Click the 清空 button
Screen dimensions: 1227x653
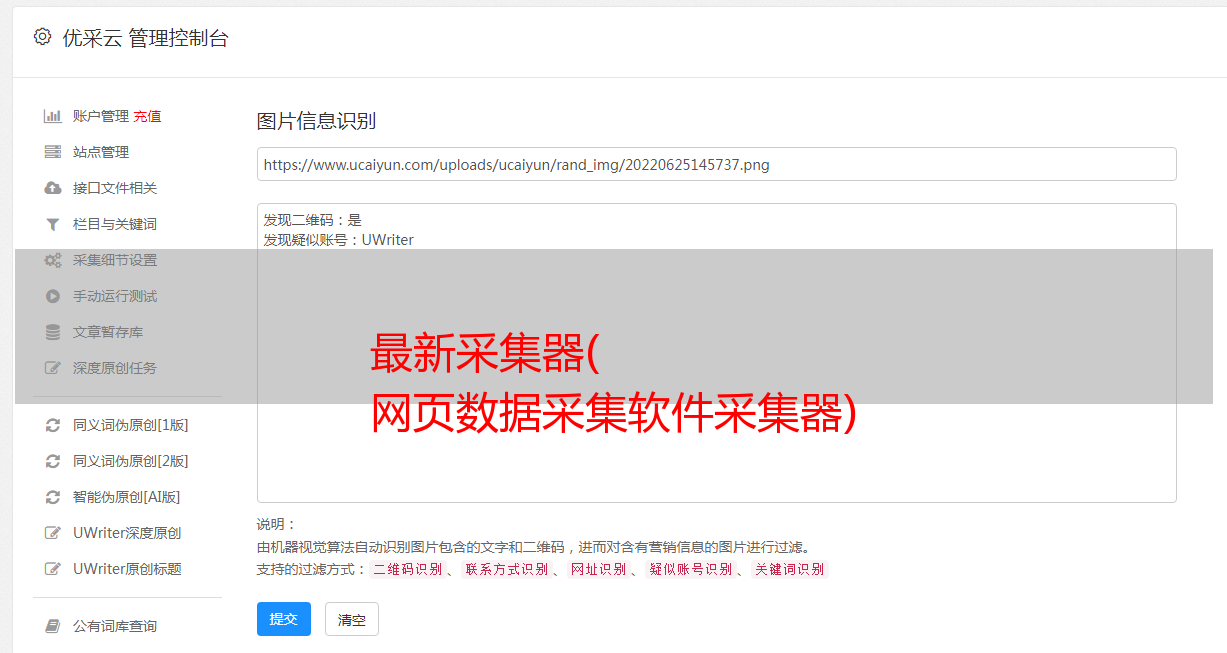(351, 619)
